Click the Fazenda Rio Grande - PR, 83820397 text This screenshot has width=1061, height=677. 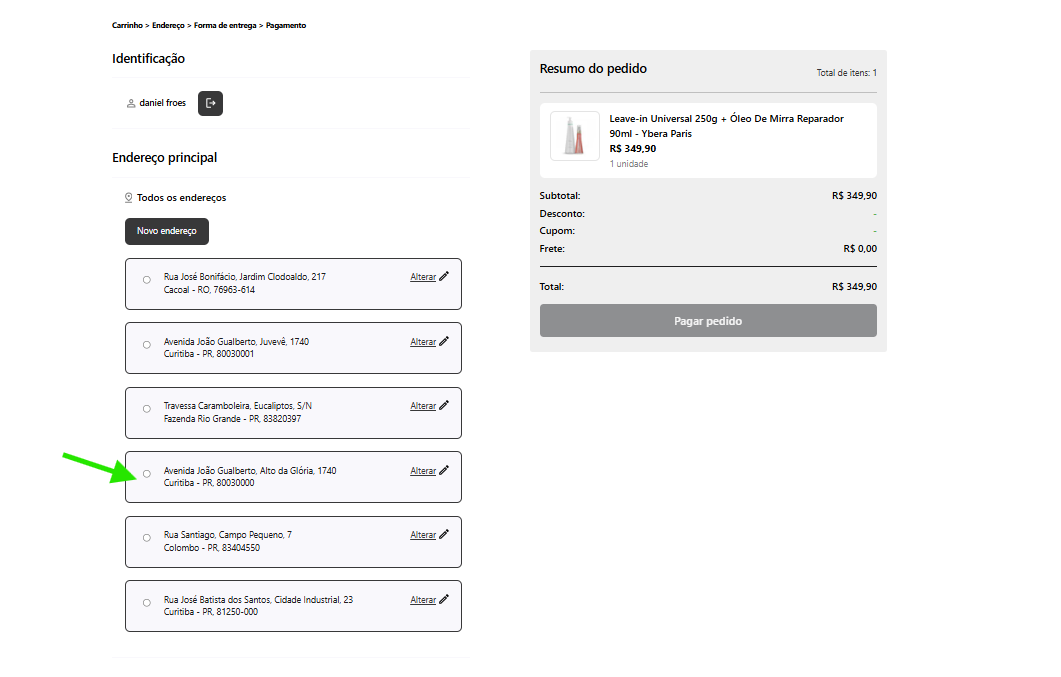pyautogui.click(x=232, y=419)
